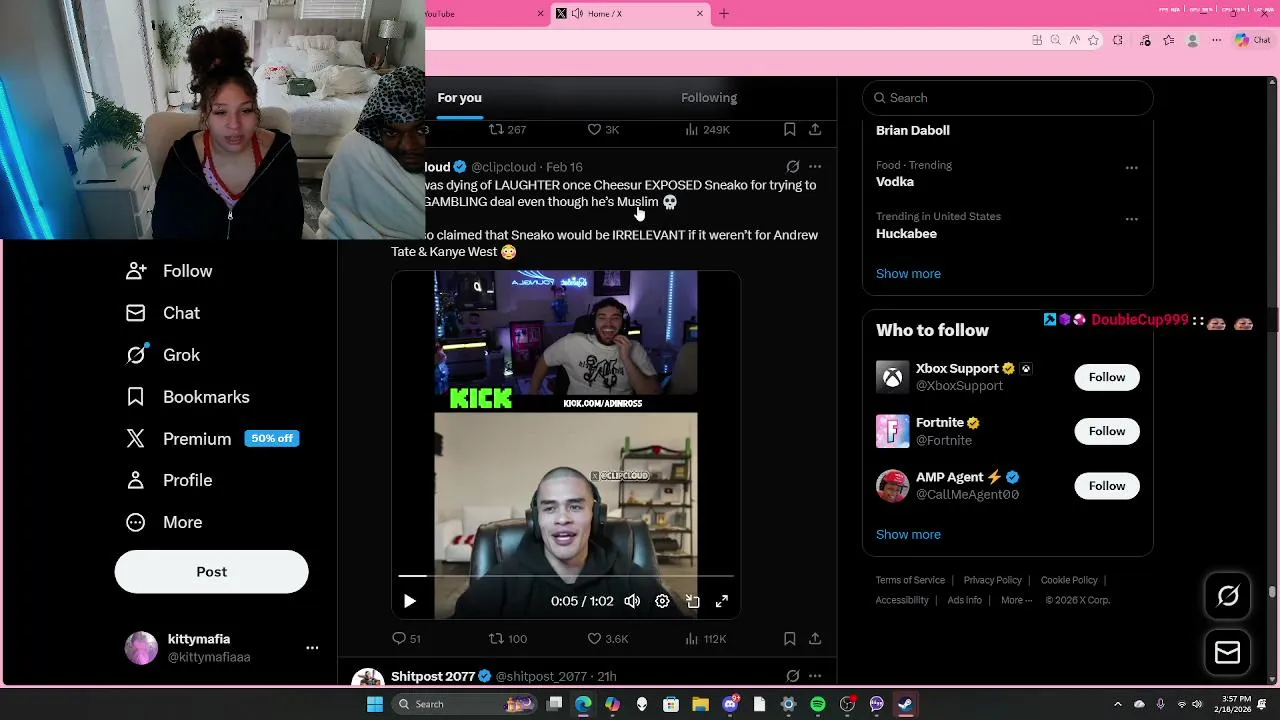1280x720 pixels.
Task: Click the browser read aloud icon
Action: pos(1074,40)
